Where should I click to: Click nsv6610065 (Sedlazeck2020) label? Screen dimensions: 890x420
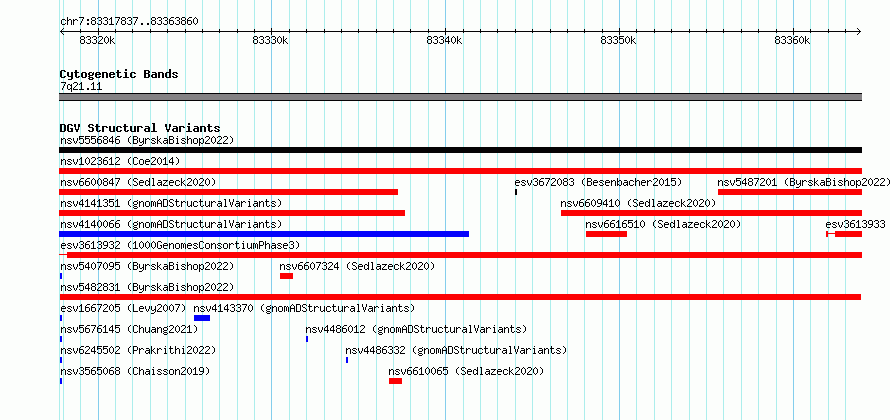point(466,371)
